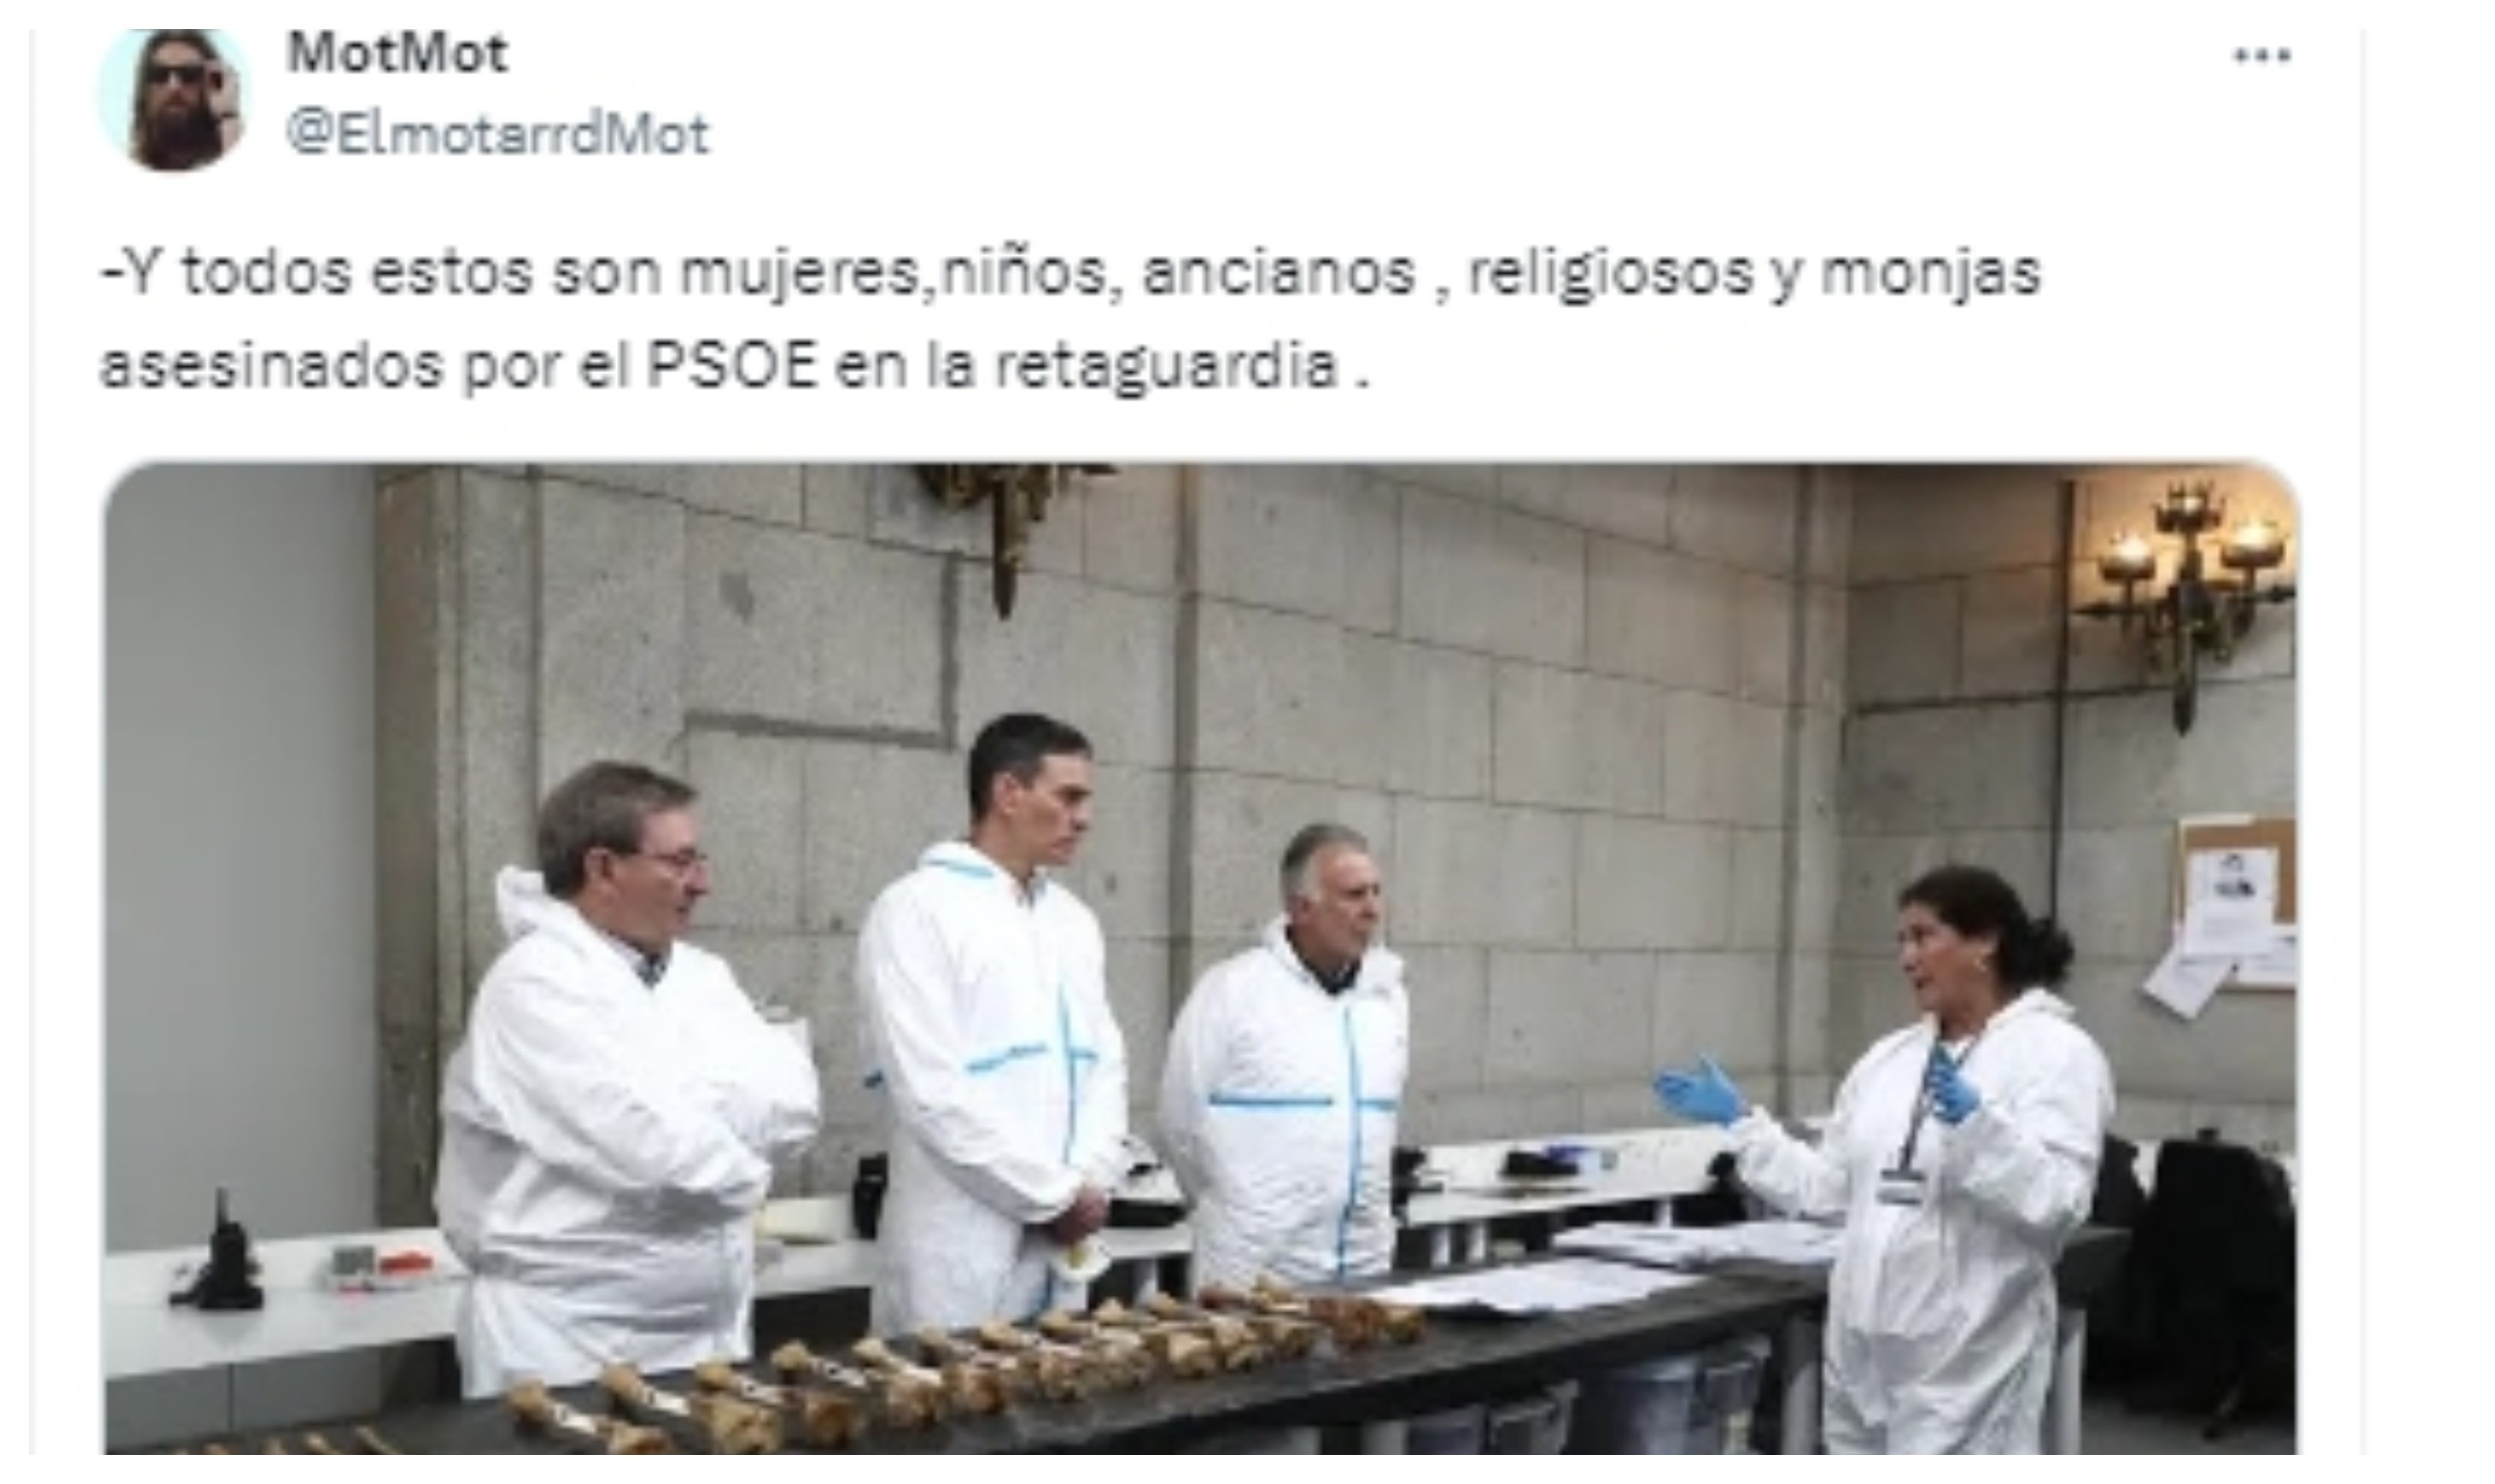This screenshot has height=1484, width=2495.
Task: Click the MotMot display name
Action: pos(398,53)
